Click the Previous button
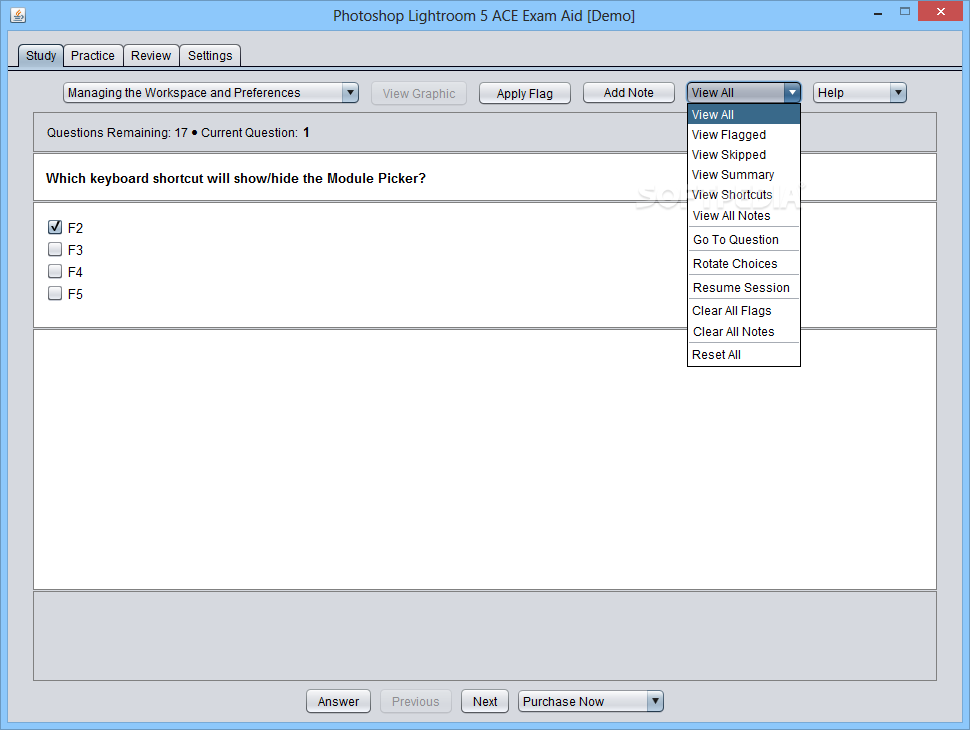 416,702
